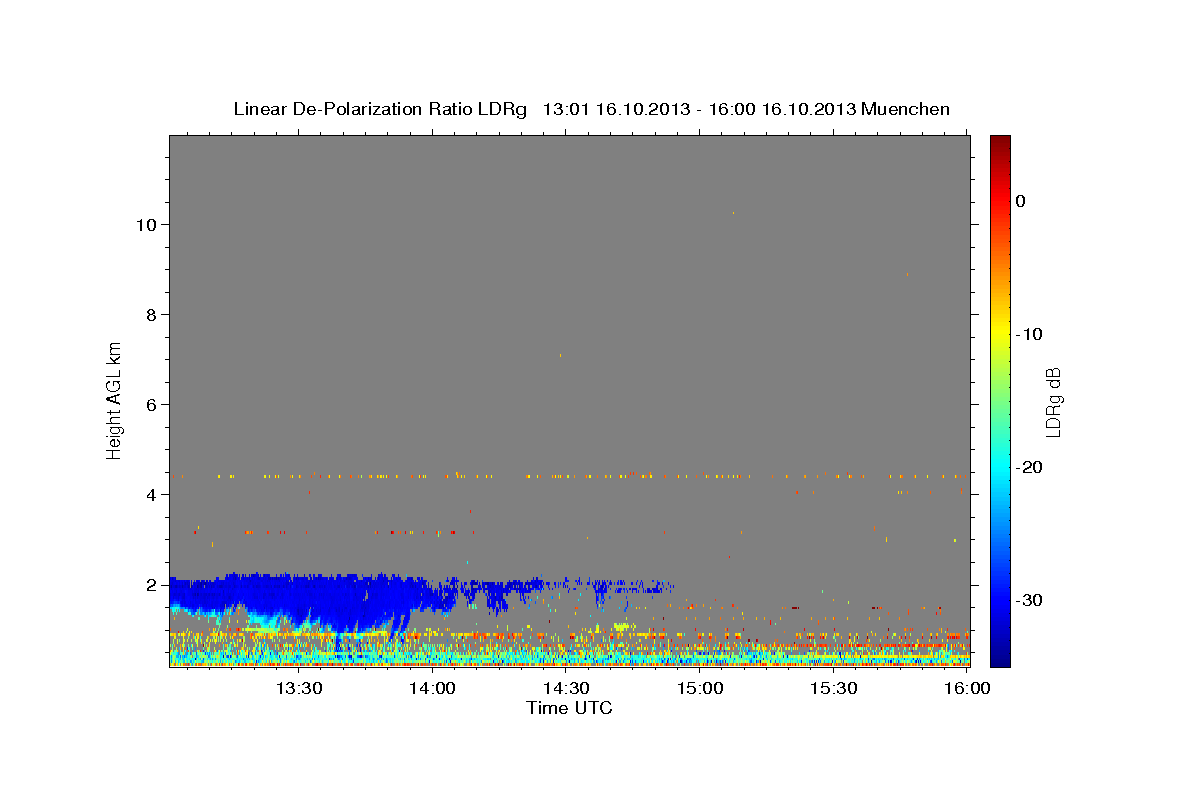Click the 14:30 time tick label
The height and width of the screenshot is (800, 1200).
coord(566,688)
